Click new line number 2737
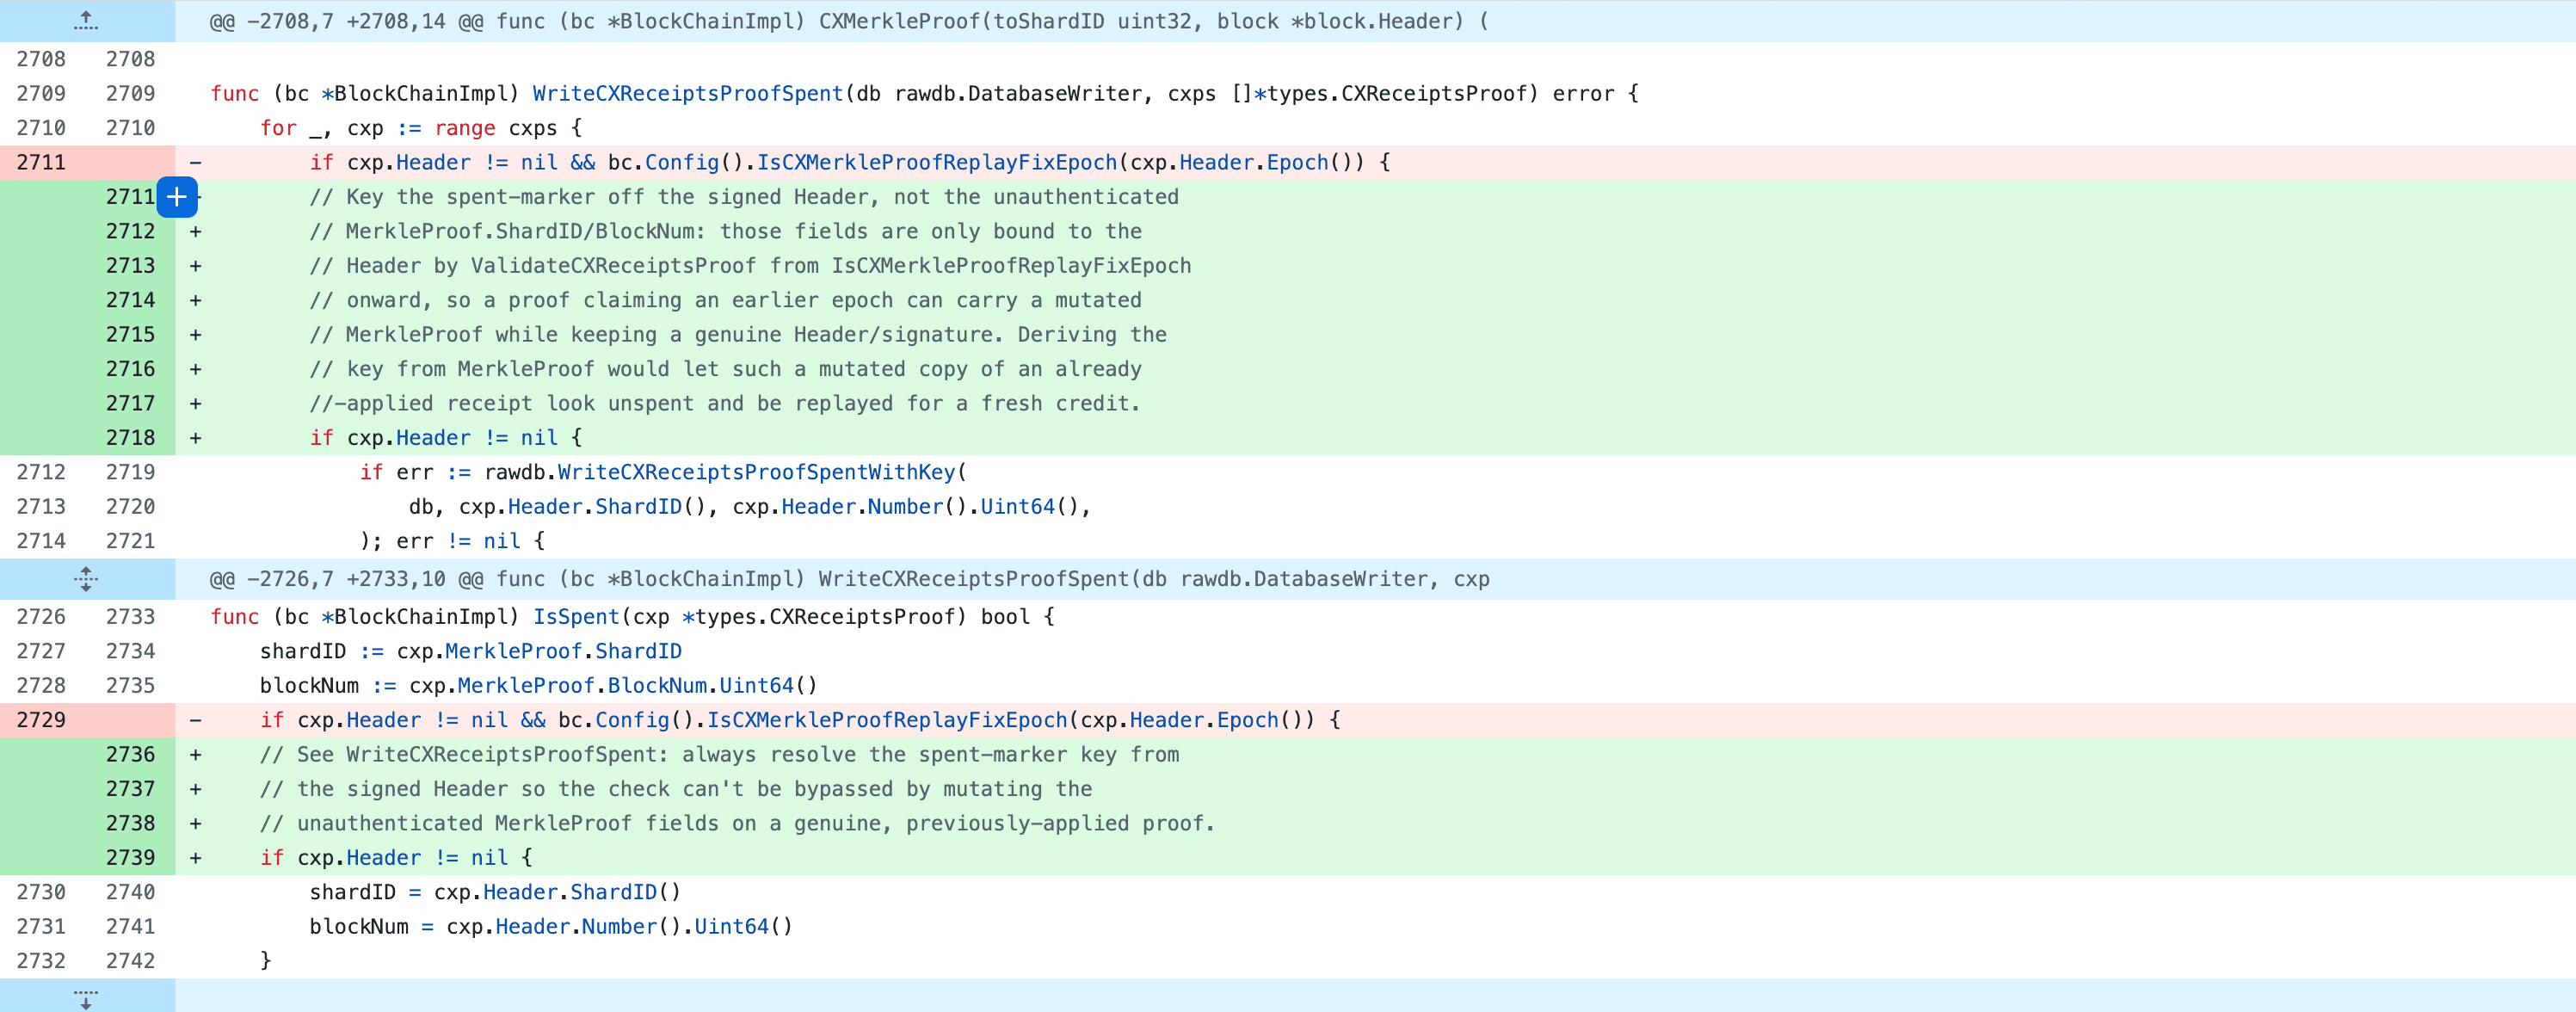Image resolution: width=2576 pixels, height=1012 pixels. 131,789
